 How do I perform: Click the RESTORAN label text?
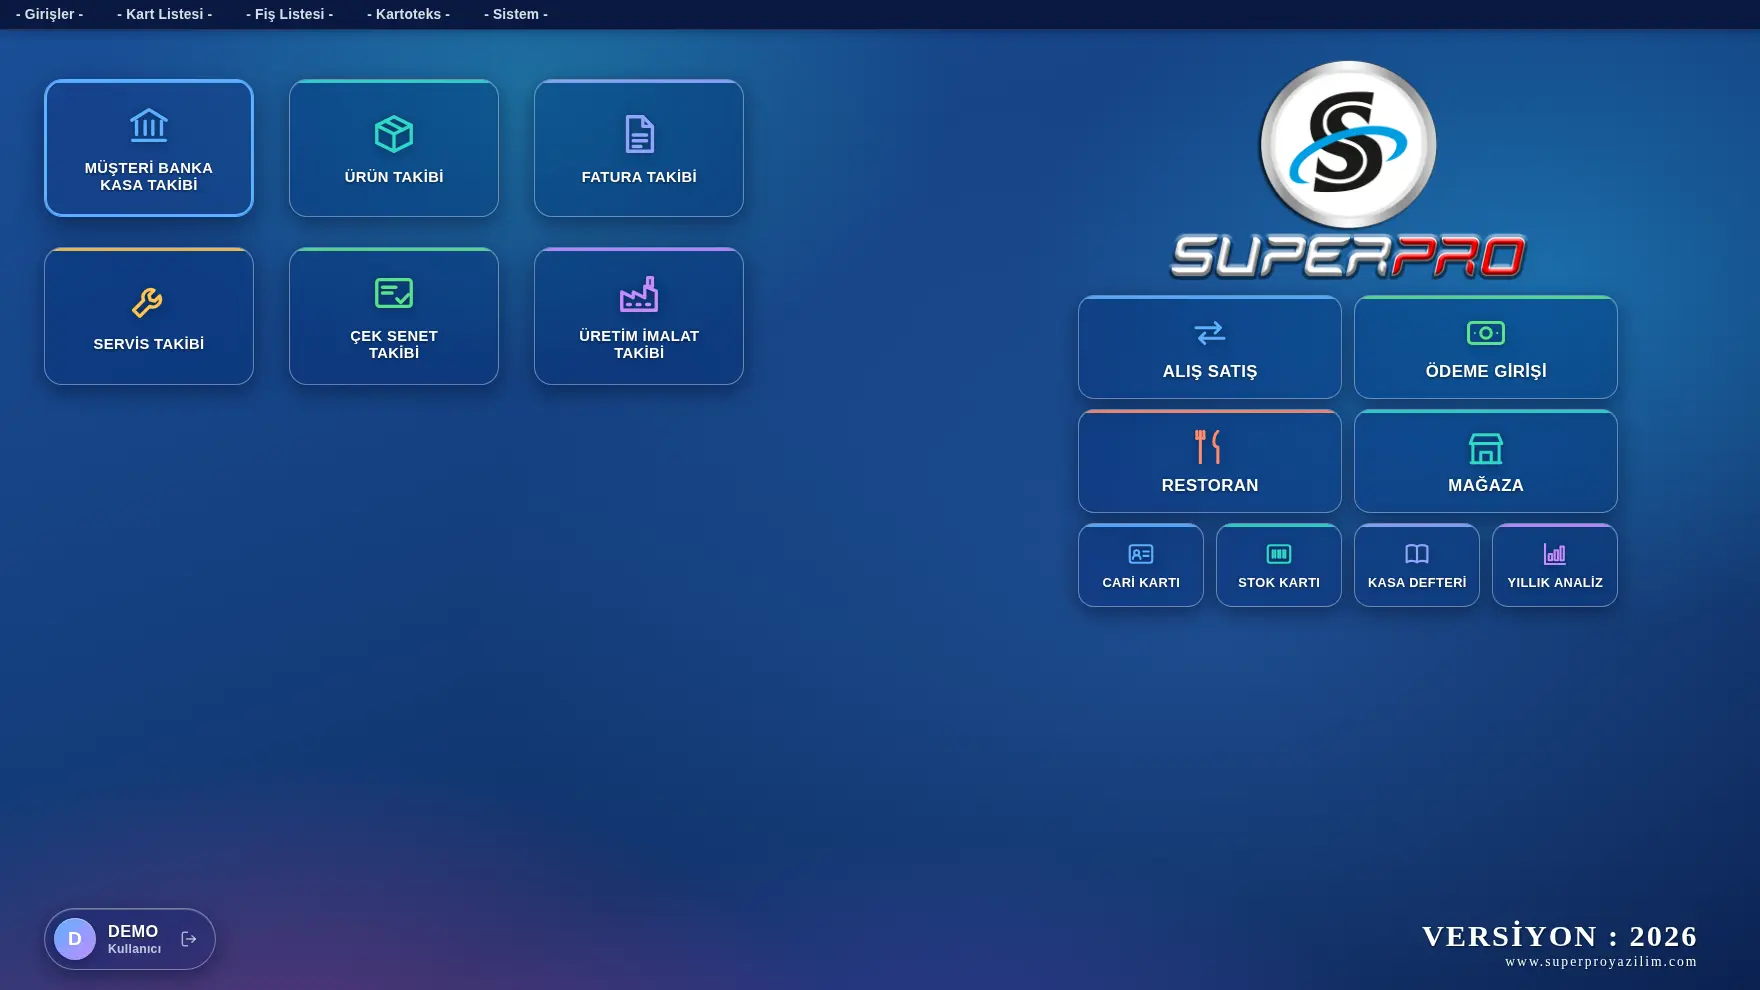pyautogui.click(x=1210, y=485)
